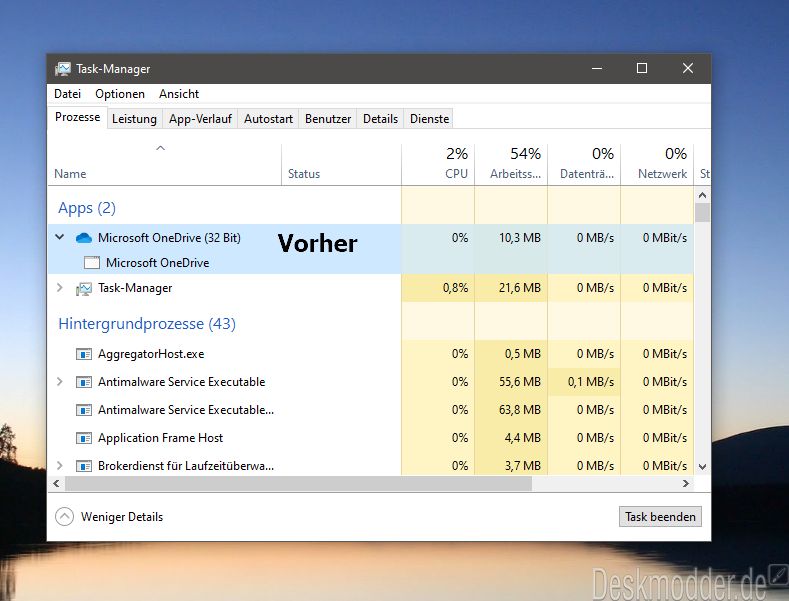Viewport: 789px width, 601px height.
Task: Click the vertical scrollbar up arrow
Action: point(702,195)
